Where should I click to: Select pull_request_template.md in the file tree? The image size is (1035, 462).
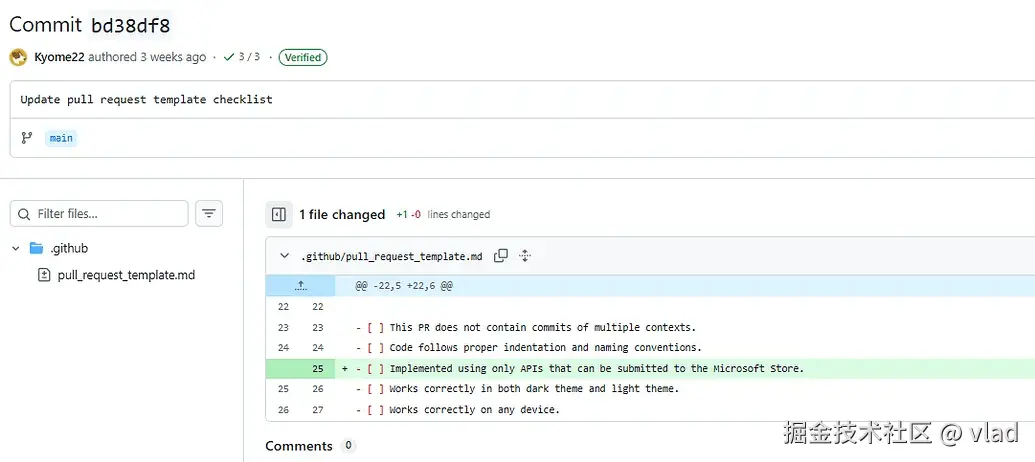126,275
